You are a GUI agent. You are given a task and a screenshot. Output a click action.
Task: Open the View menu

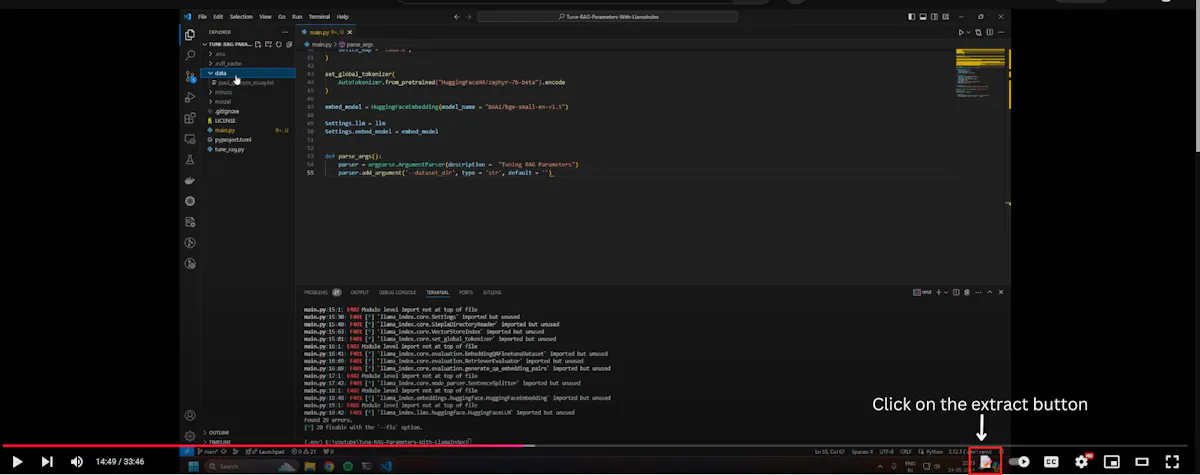tap(265, 17)
